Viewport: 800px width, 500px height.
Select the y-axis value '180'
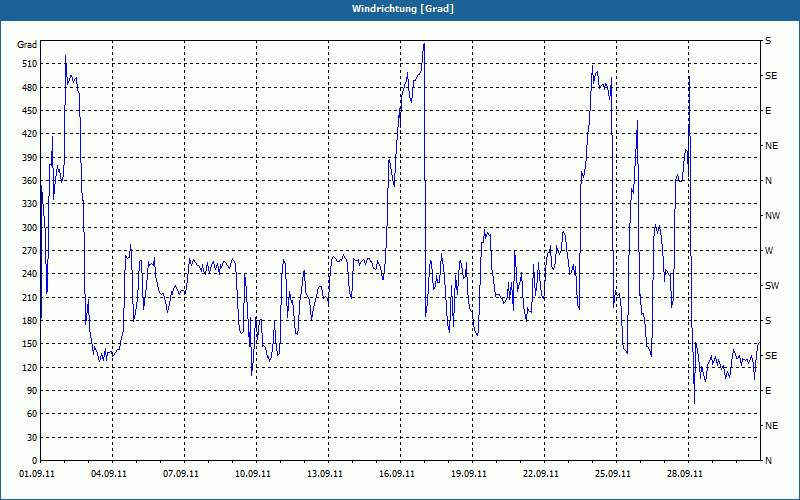click(30, 321)
